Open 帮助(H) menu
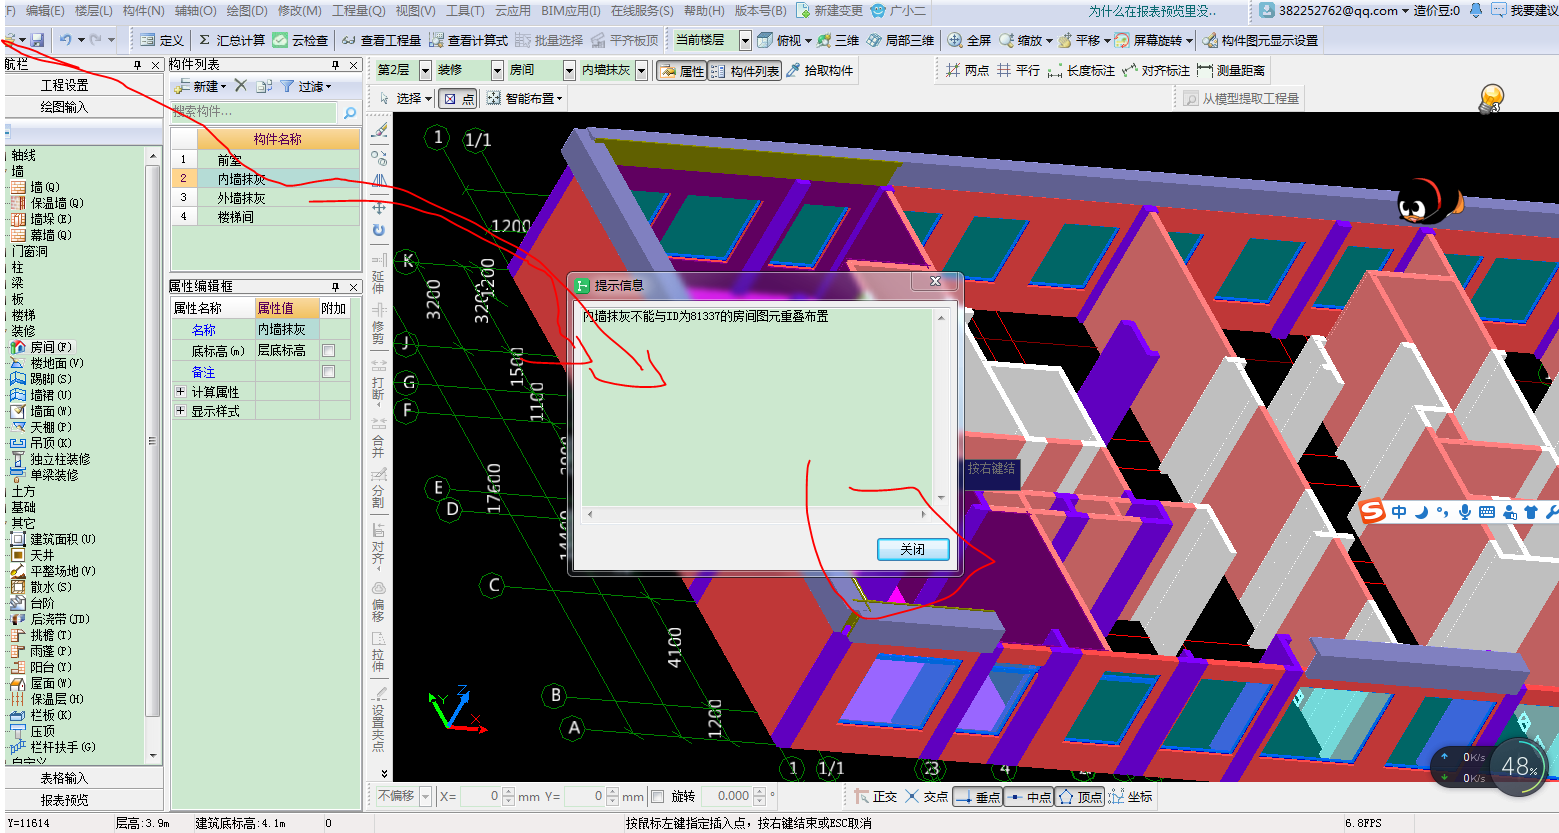The image size is (1559, 833). point(704,10)
